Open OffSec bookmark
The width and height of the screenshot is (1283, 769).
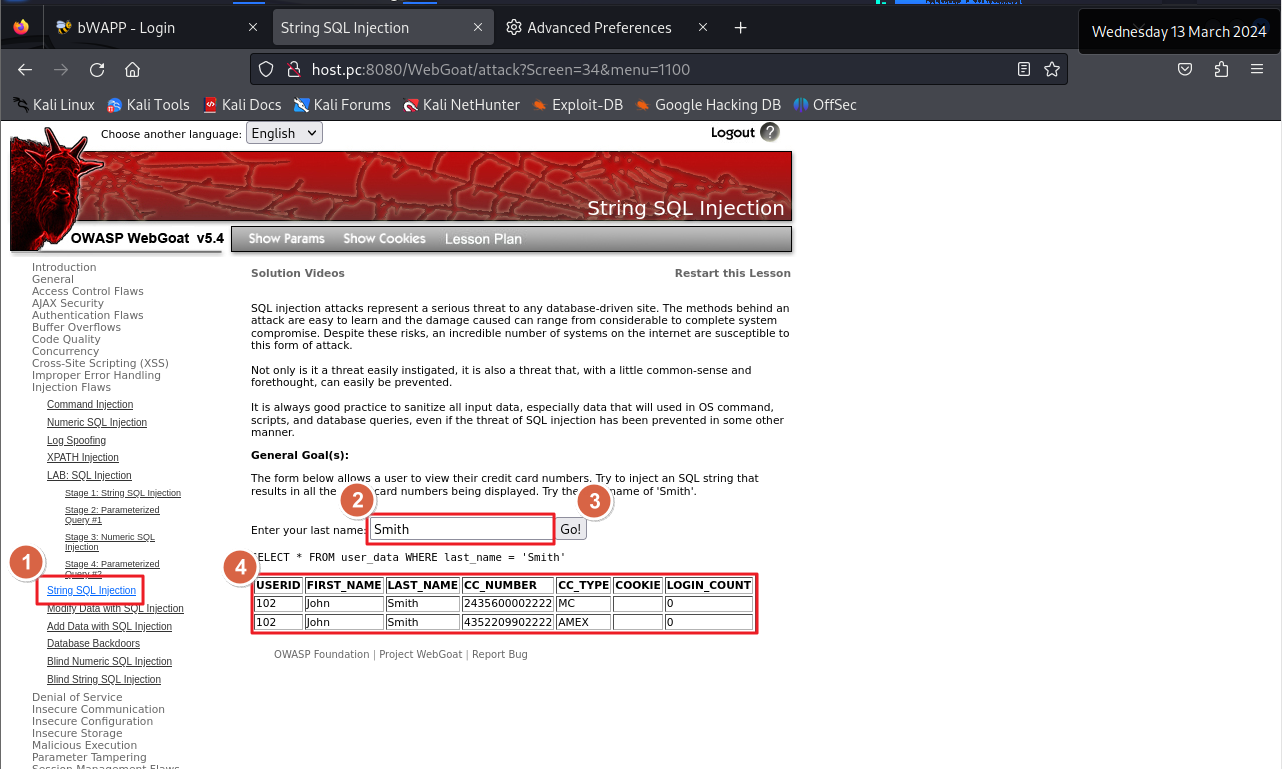825,105
